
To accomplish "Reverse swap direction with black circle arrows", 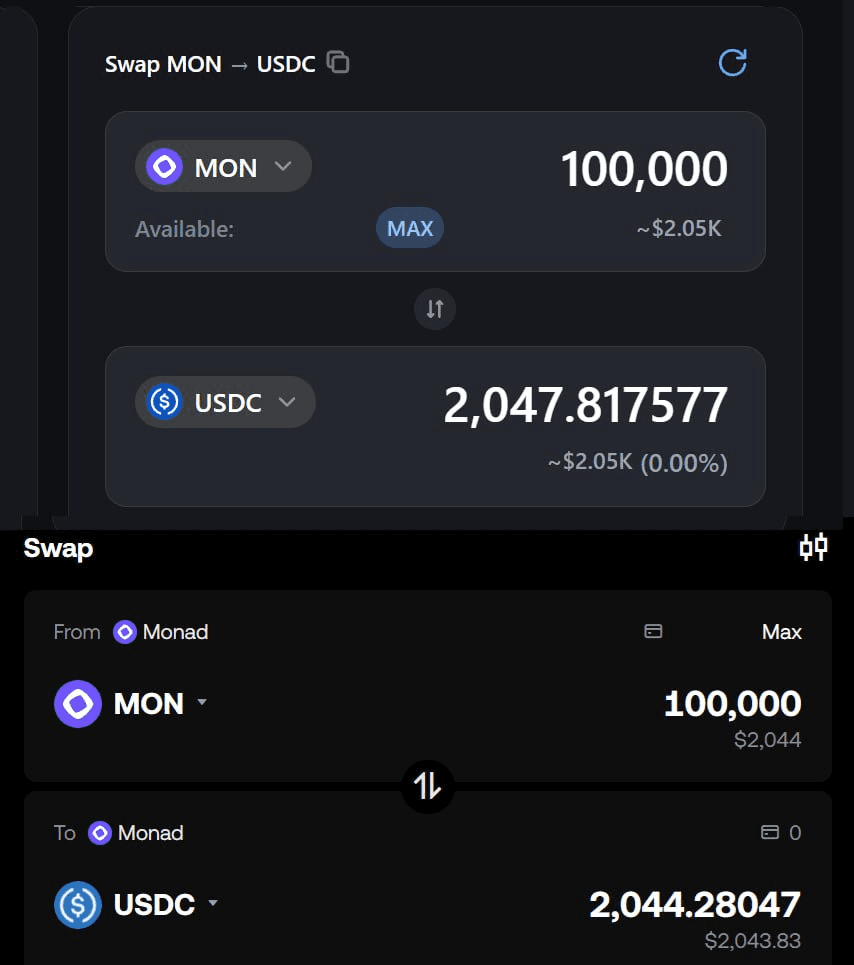I will [428, 786].
